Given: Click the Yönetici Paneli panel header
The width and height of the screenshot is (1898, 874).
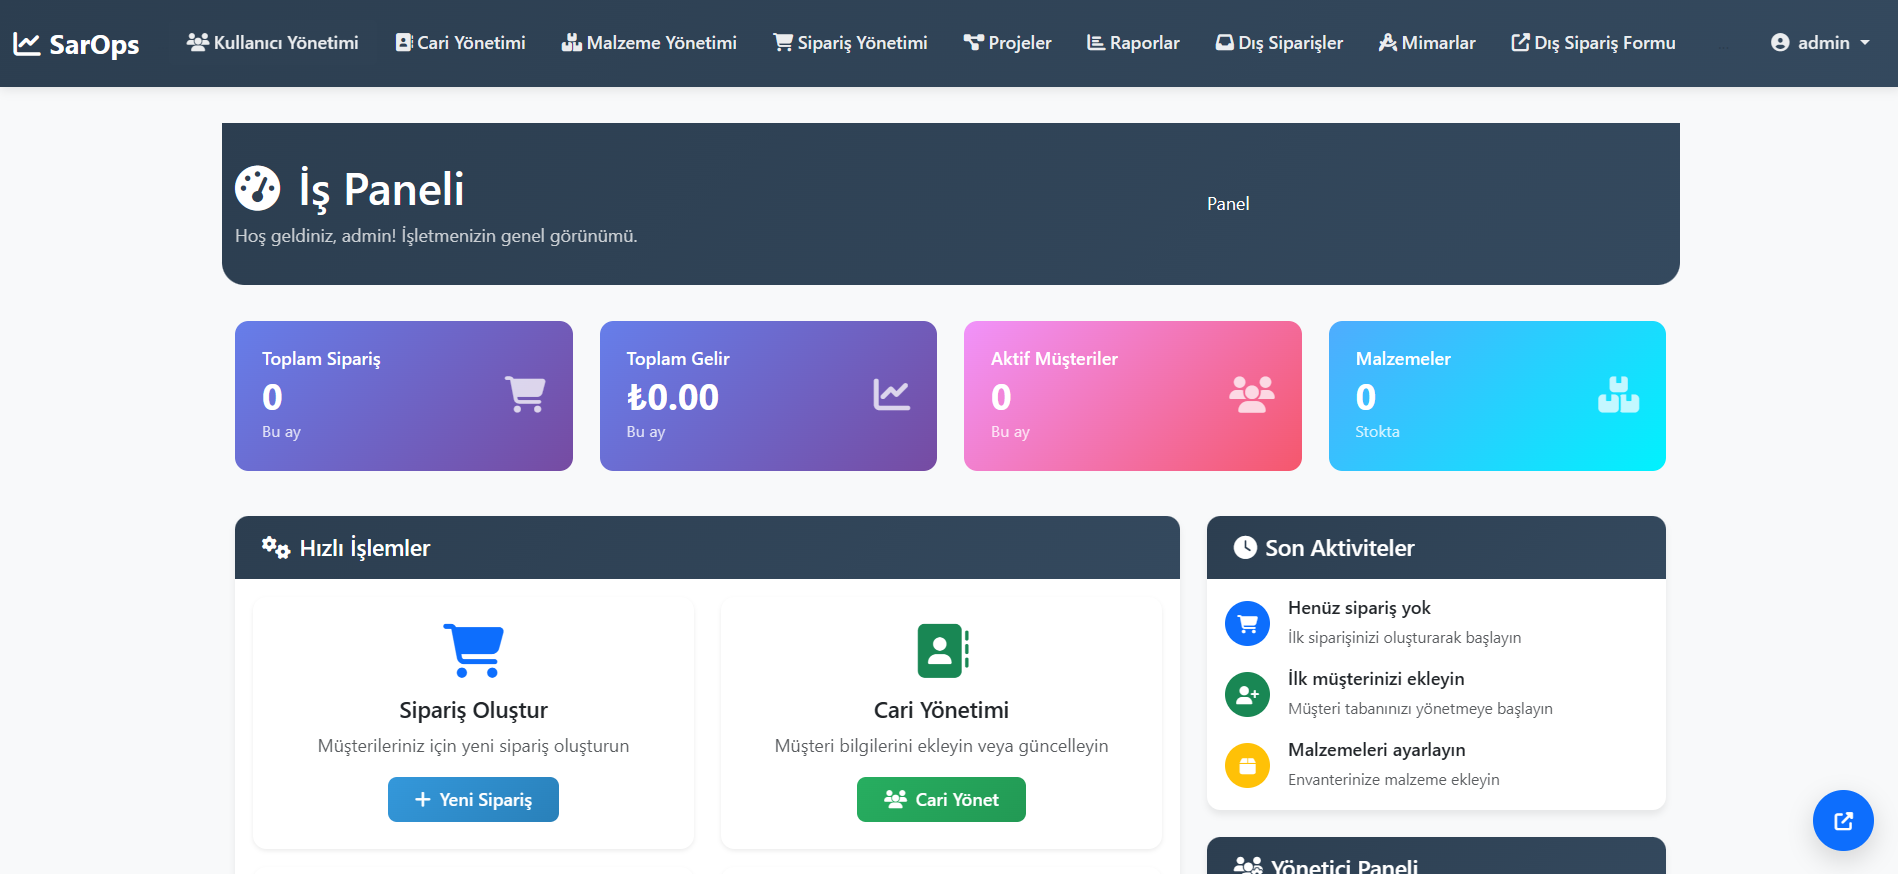Looking at the screenshot, I should click(x=1436, y=856).
